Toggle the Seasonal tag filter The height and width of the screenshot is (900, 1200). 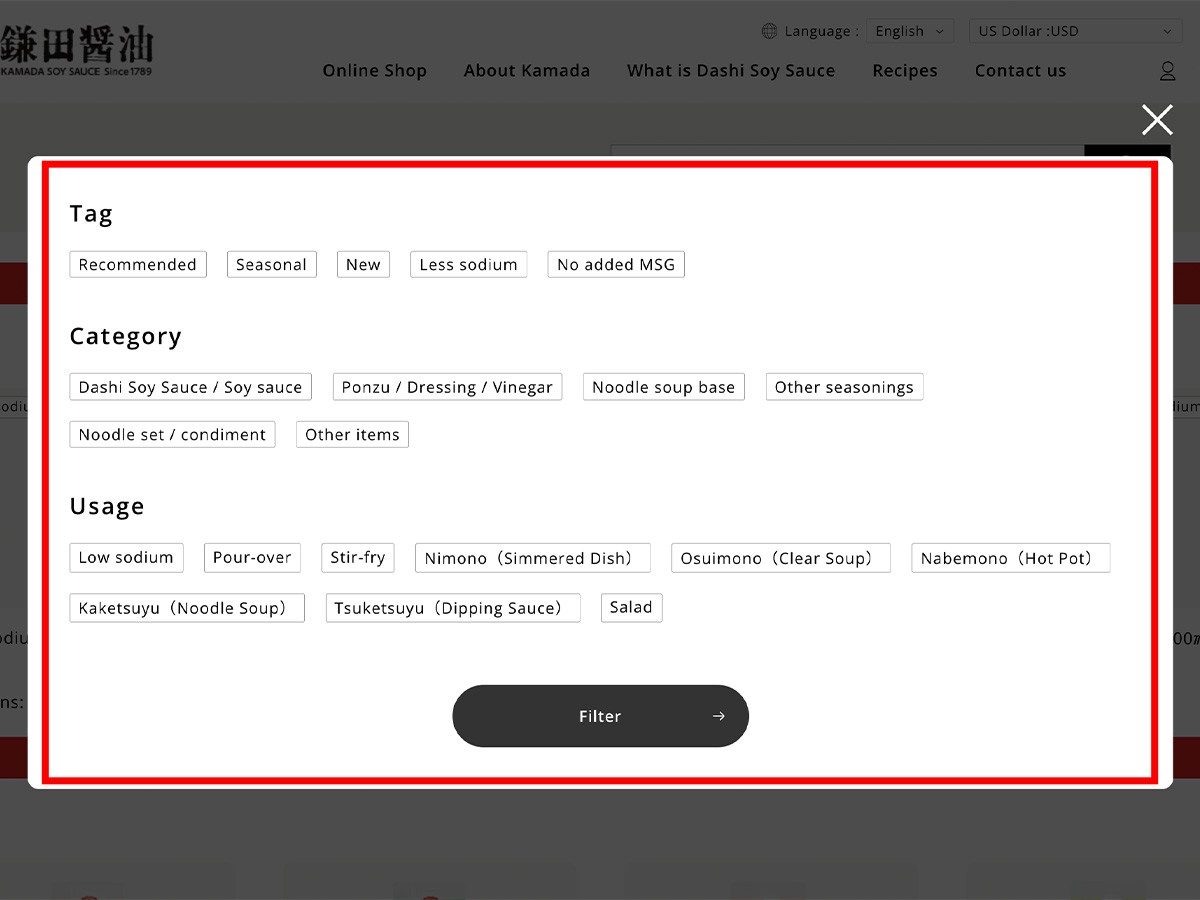tap(271, 265)
